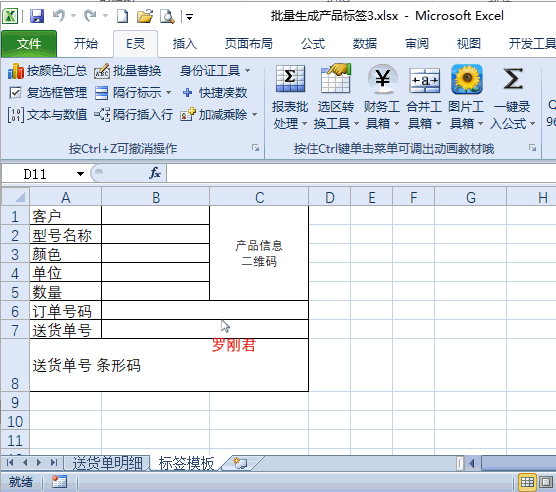Select the entire sheet corner button

[16, 197]
